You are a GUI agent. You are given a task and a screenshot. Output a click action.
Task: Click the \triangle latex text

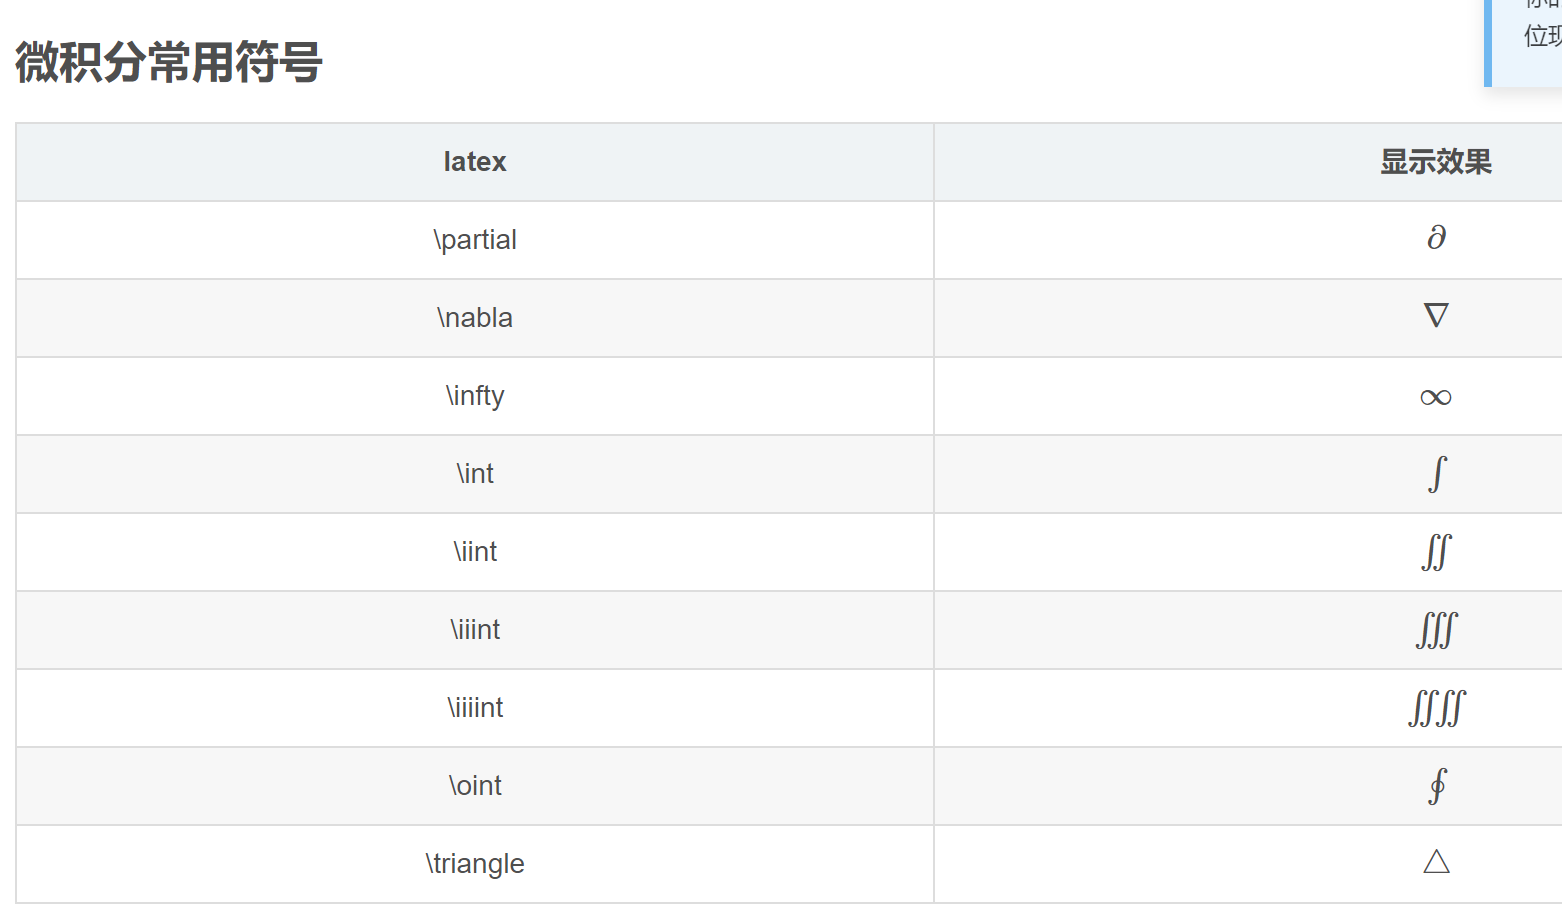[475, 864]
